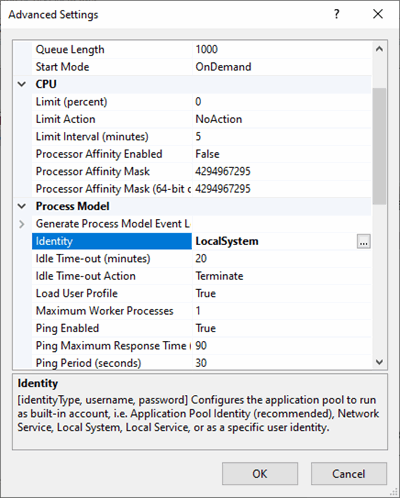Click the Queue Length value field
This screenshot has height=498, width=400.
tap(282, 49)
